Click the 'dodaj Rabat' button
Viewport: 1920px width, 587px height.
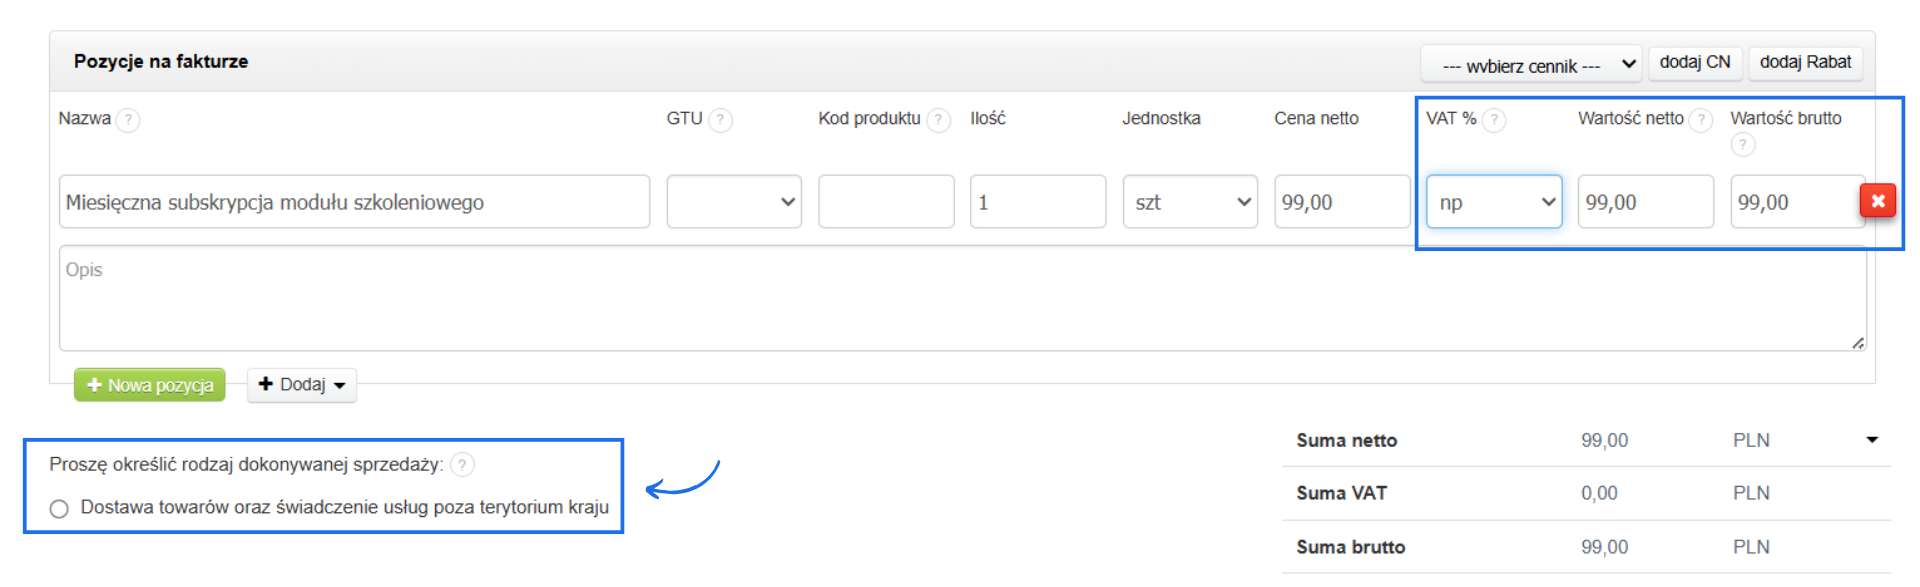(1805, 62)
